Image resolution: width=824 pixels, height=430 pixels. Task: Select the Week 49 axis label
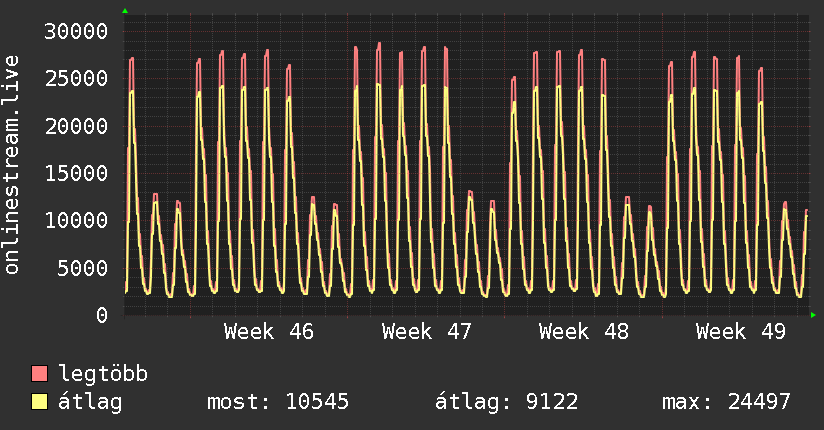[x=741, y=331]
